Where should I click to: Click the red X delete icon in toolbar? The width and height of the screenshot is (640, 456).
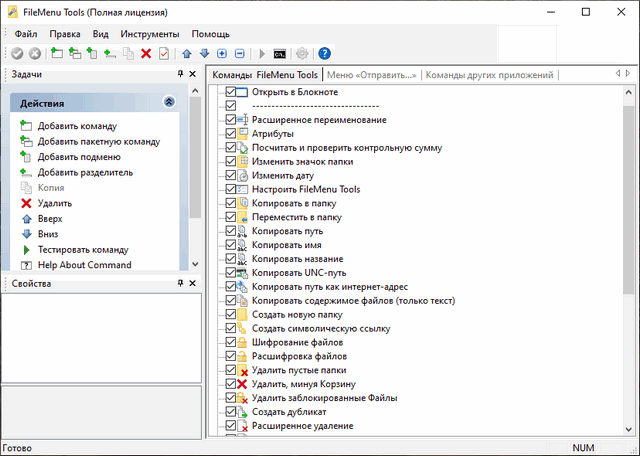coord(146,53)
